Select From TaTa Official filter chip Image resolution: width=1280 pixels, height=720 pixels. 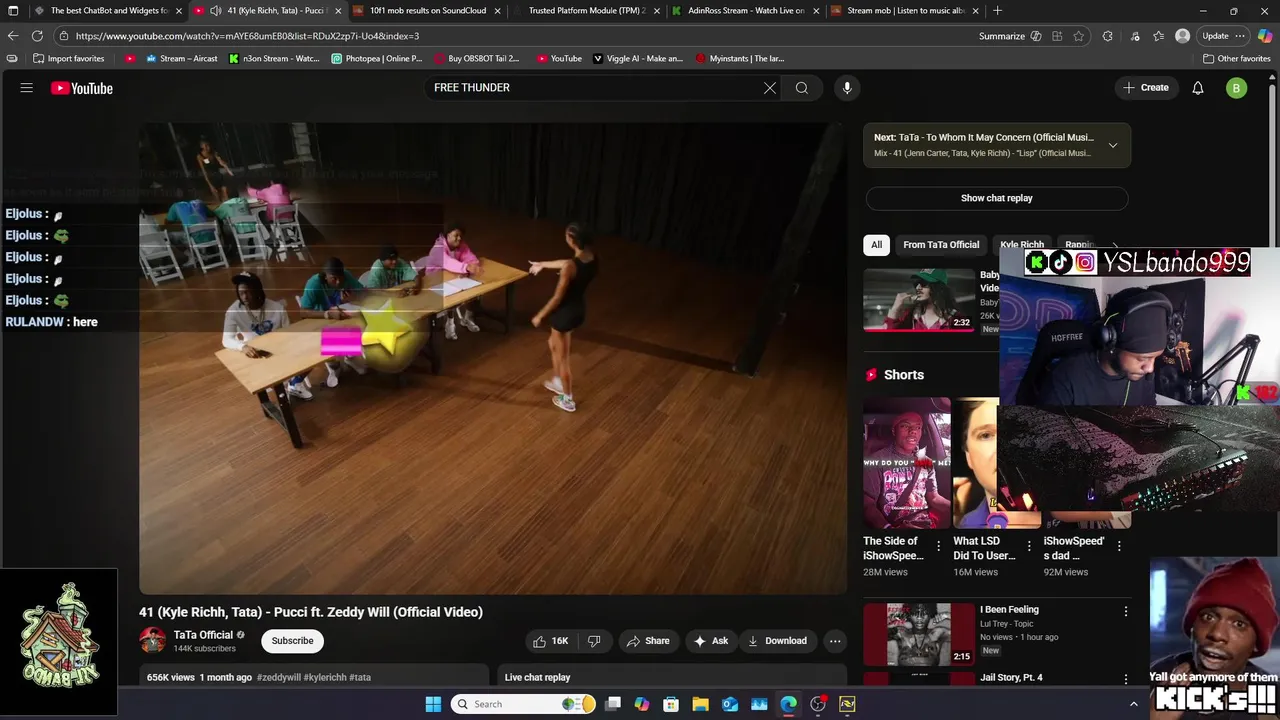tap(941, 245)
